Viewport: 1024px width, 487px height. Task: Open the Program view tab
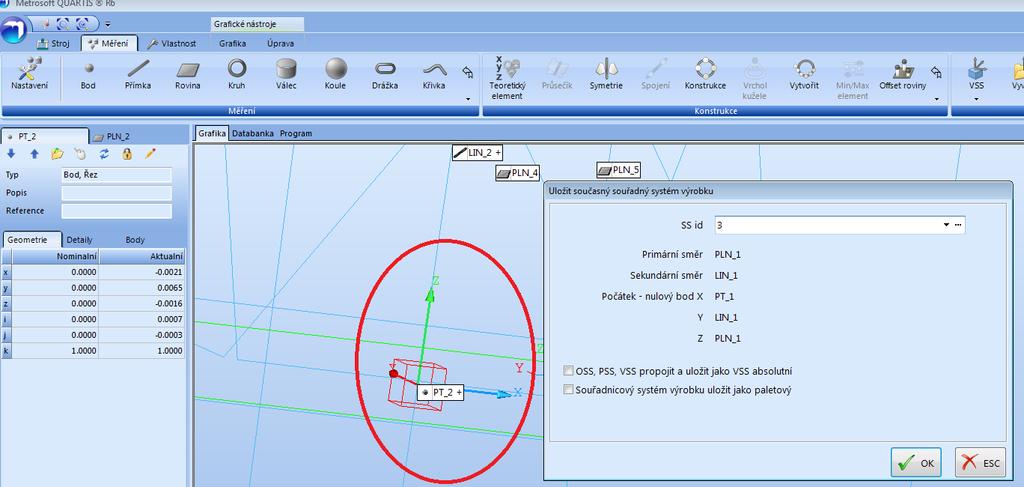[x=296, y=133]
